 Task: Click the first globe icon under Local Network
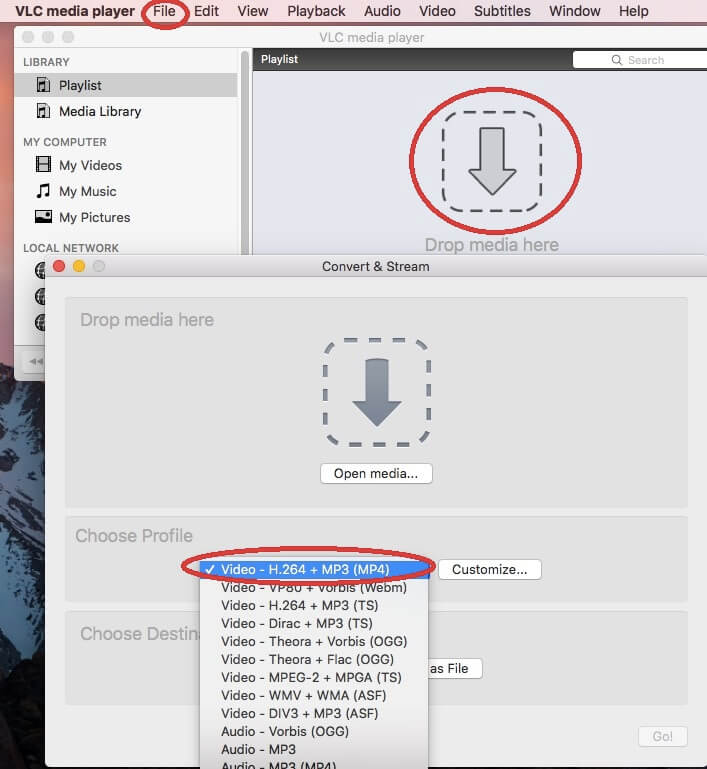tap(41, 270)
